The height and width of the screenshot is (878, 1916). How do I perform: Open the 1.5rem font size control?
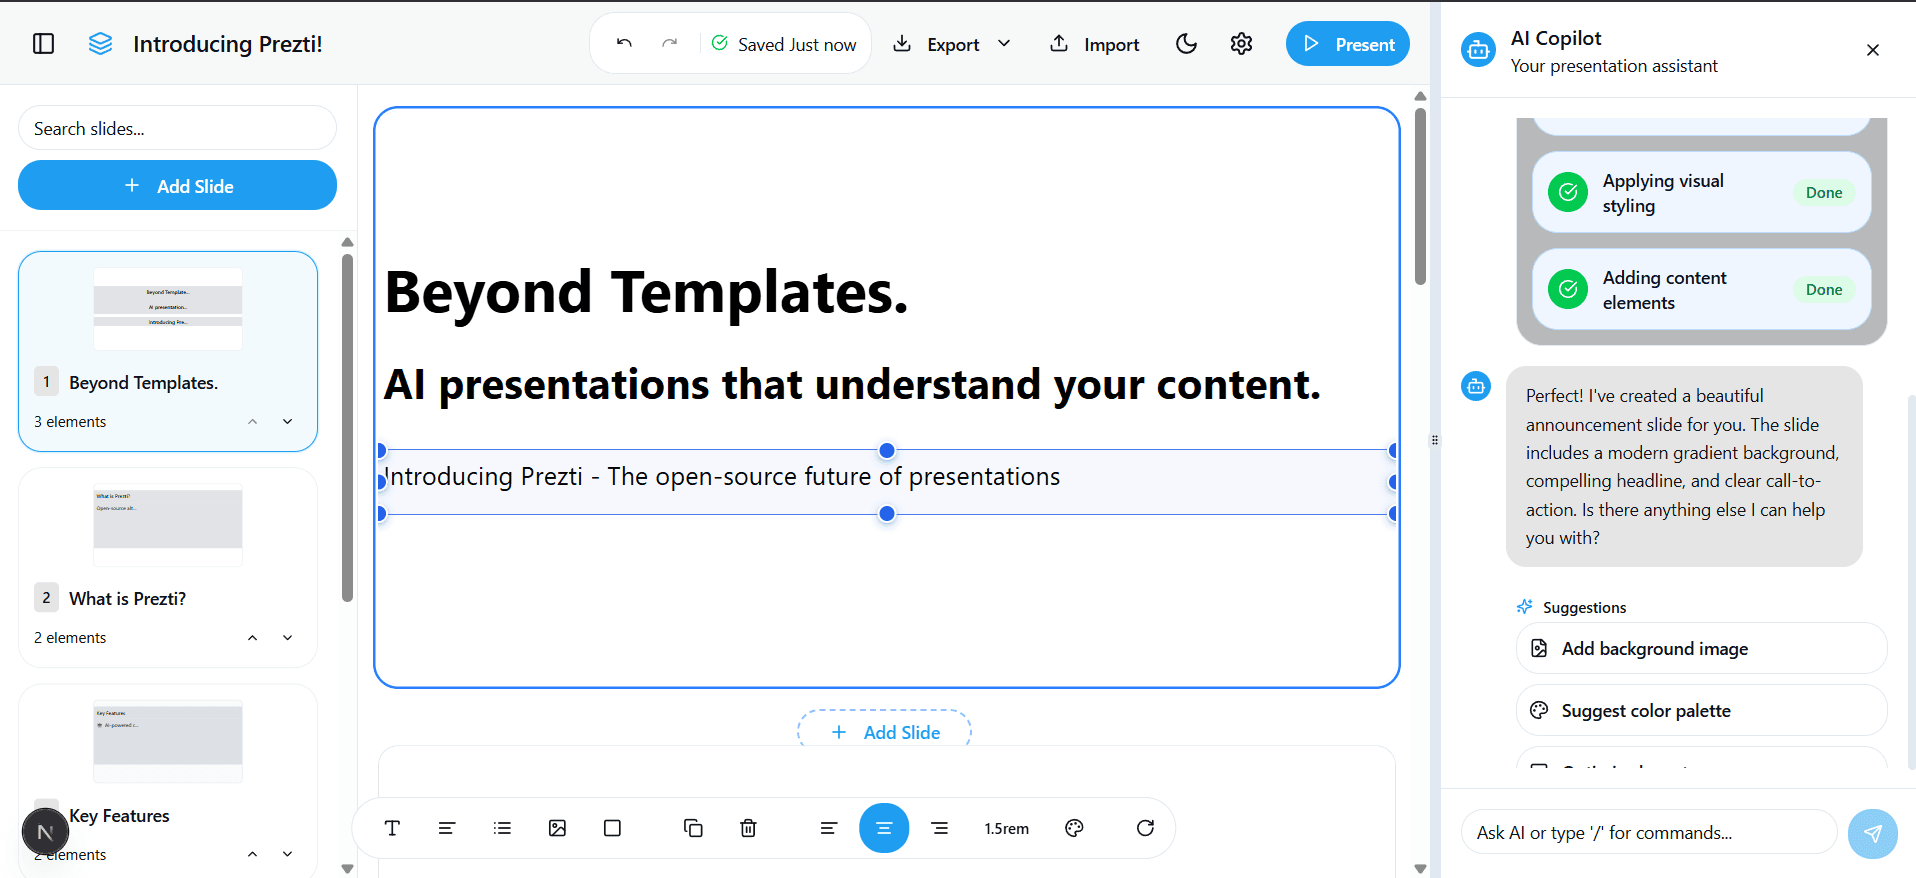click(1006, 829)
